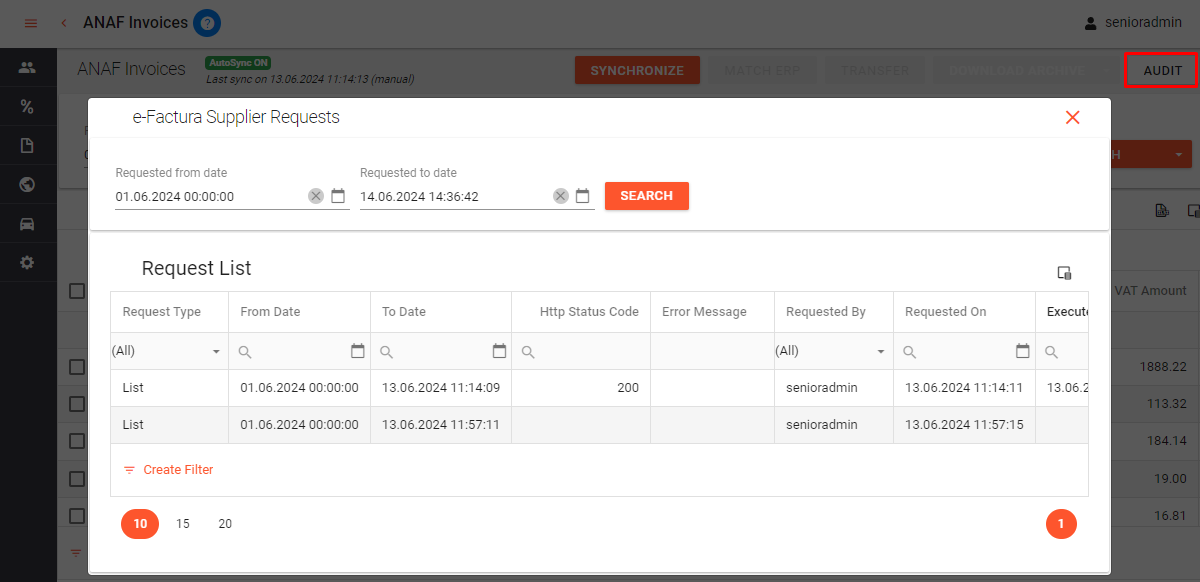Select the 13.06.2024 11:57:15 Requested On cell

[x=964, y=425]
